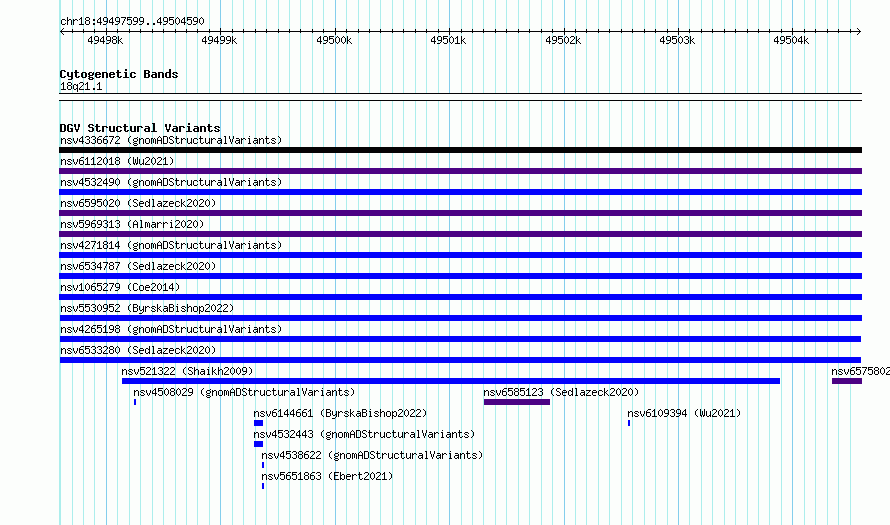Click the purple bar under nsv6112018

(460, 171)
